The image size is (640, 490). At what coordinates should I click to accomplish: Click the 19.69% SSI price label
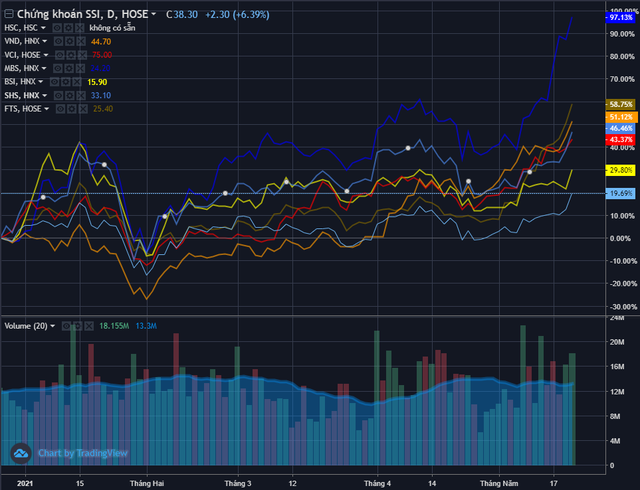(x=620, y=194)
